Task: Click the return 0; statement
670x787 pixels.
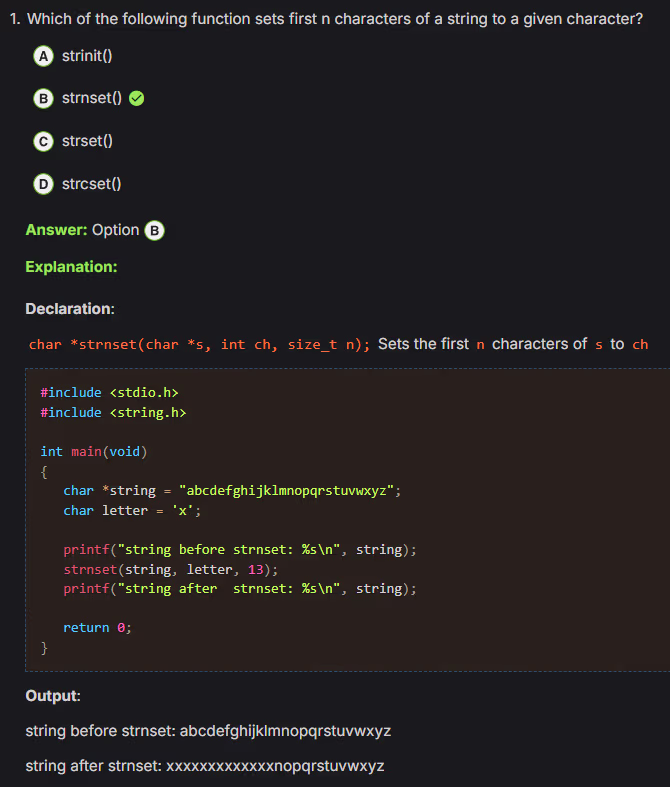Action: [97, 628]
